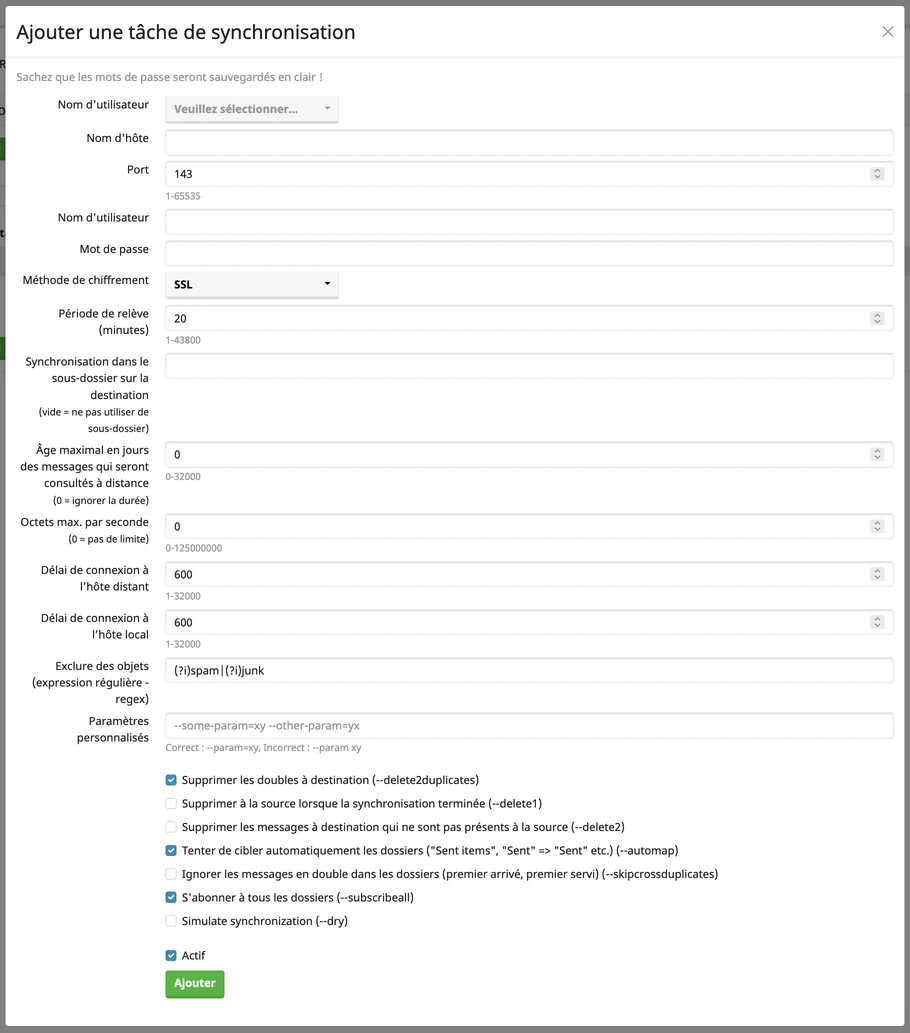
Task: Click the 'Correct : --param=xy' hint text
Action: click(264, 748)
